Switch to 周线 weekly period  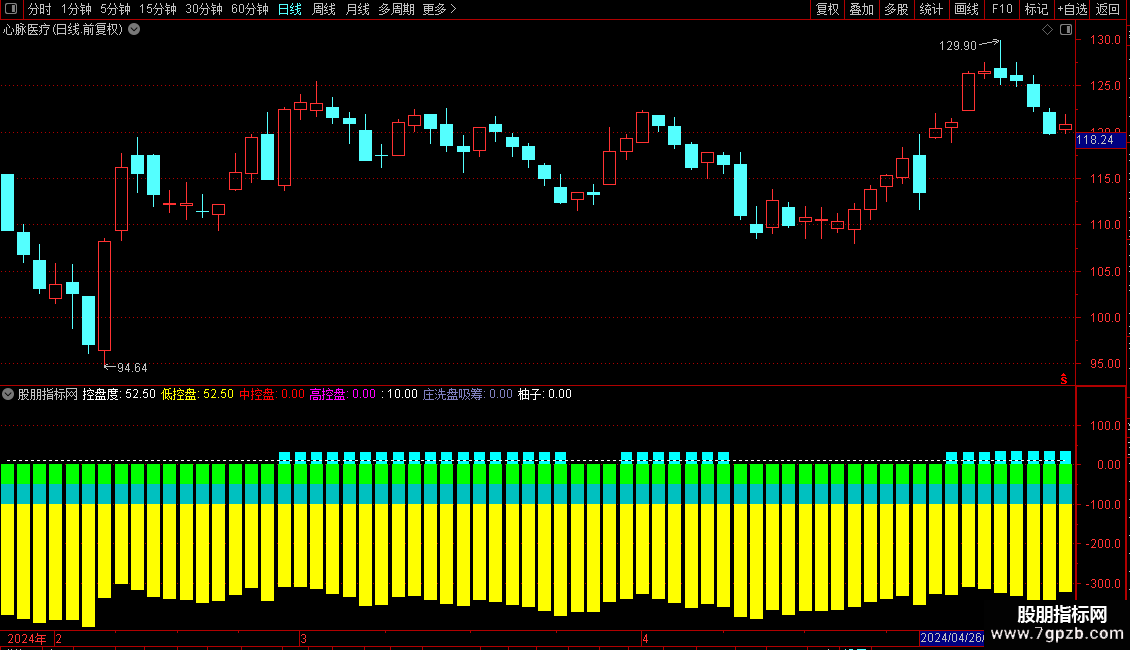(x=324, y=9)
